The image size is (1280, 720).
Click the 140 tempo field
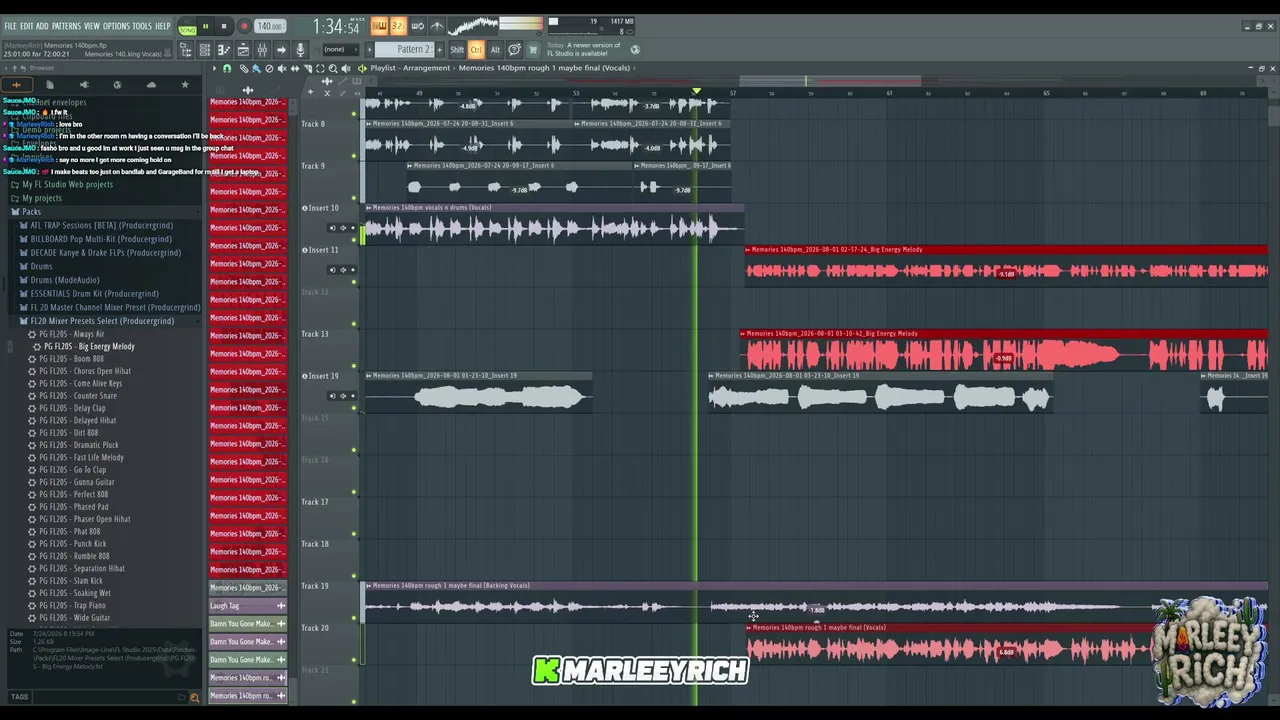pos(269,27)
